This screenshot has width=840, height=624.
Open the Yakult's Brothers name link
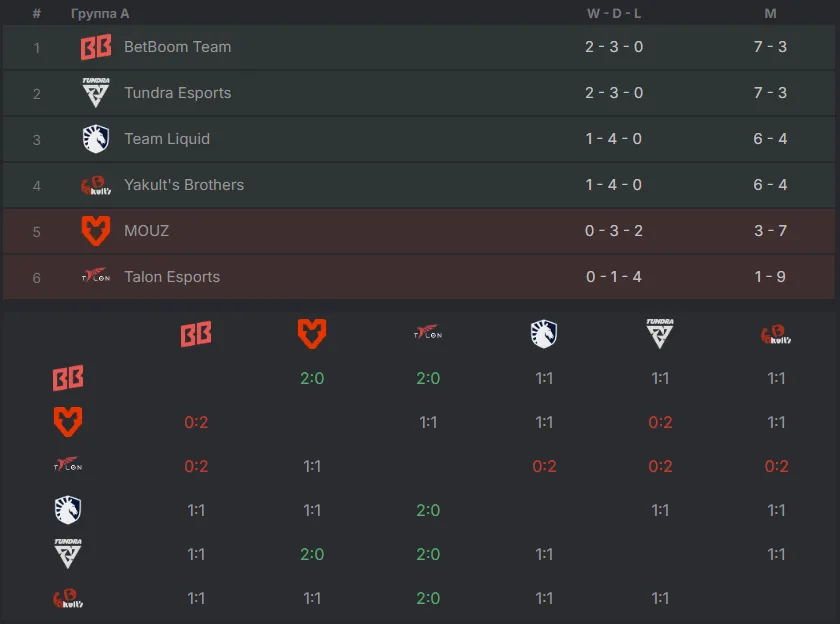[x=184, y=185]
